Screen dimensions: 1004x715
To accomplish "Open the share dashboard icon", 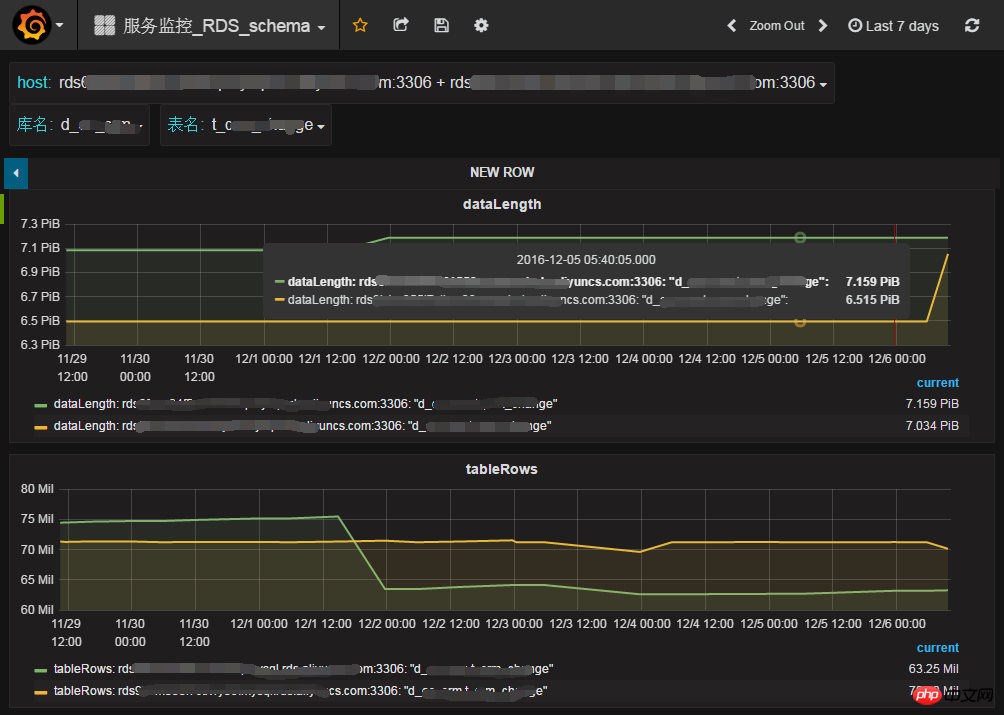I will tap(401, 25).
